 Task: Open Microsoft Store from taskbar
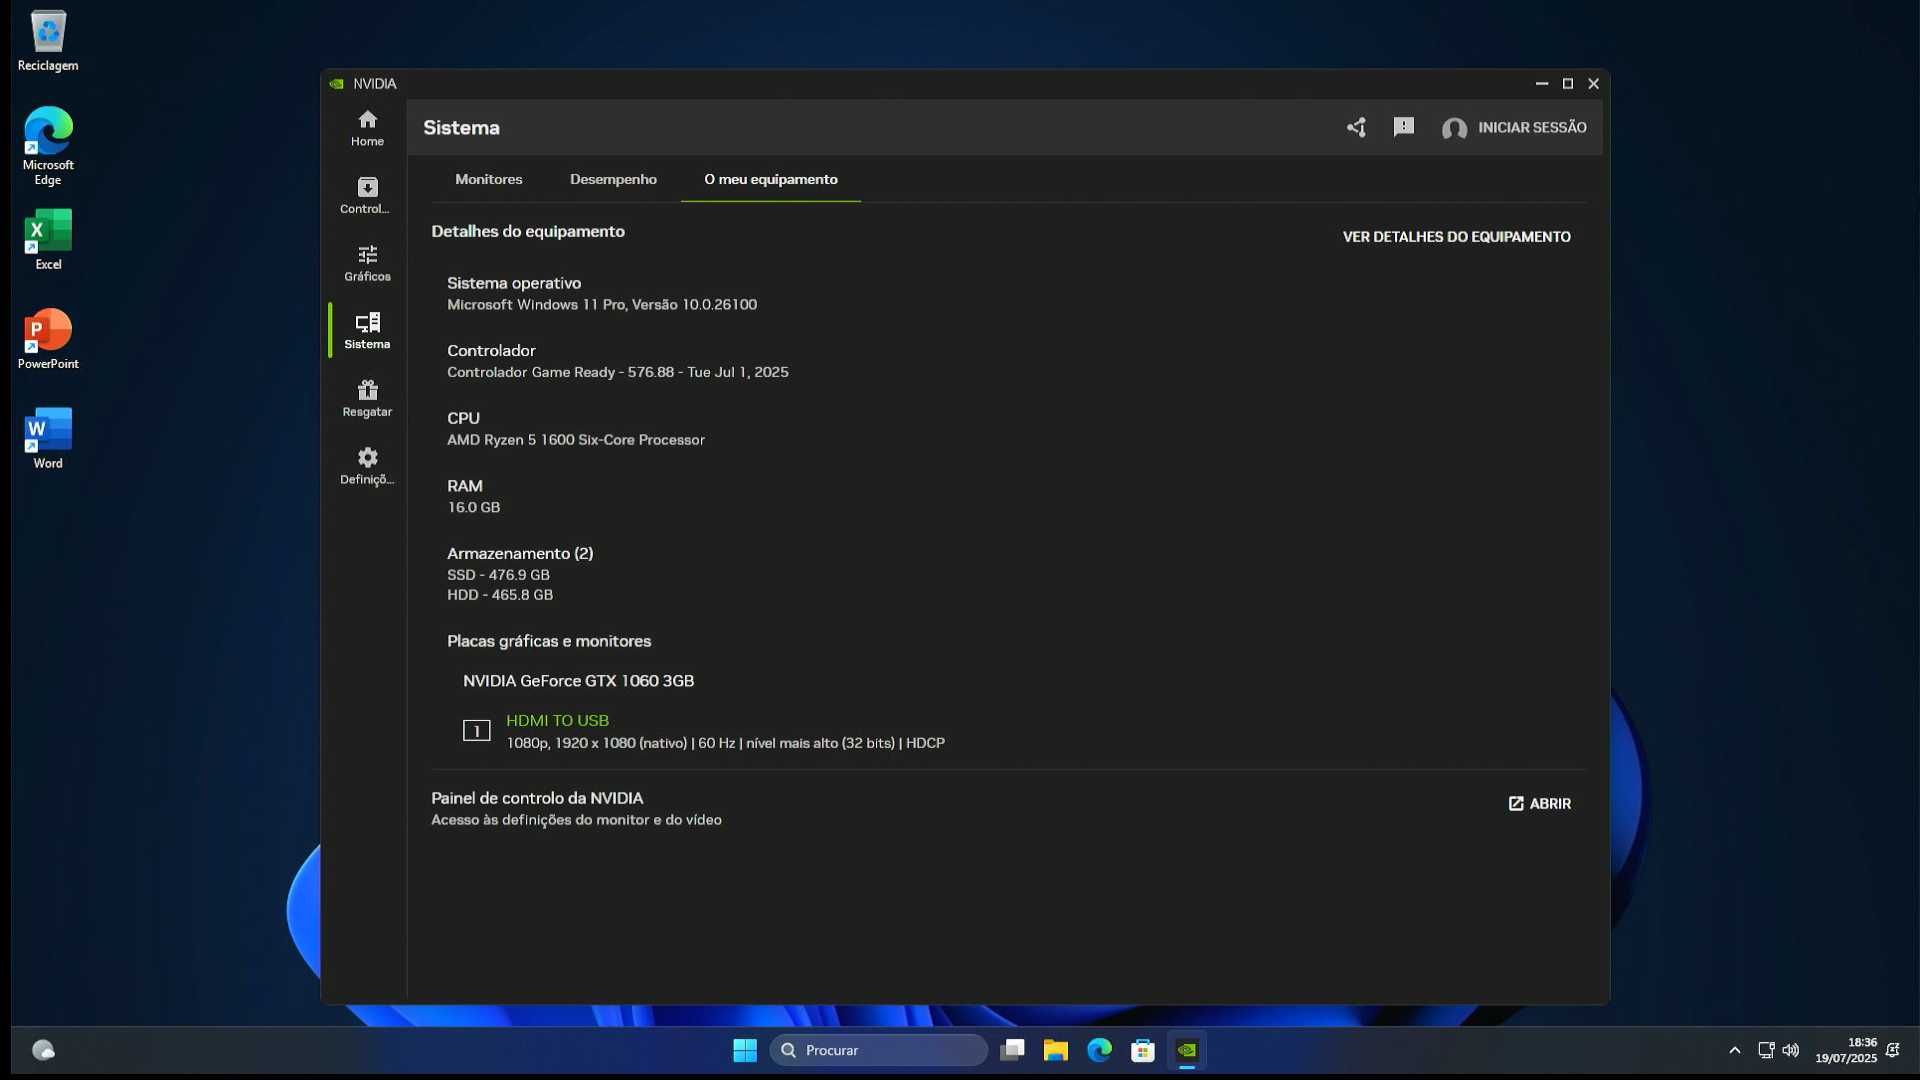click(x=1143, y=1050)
